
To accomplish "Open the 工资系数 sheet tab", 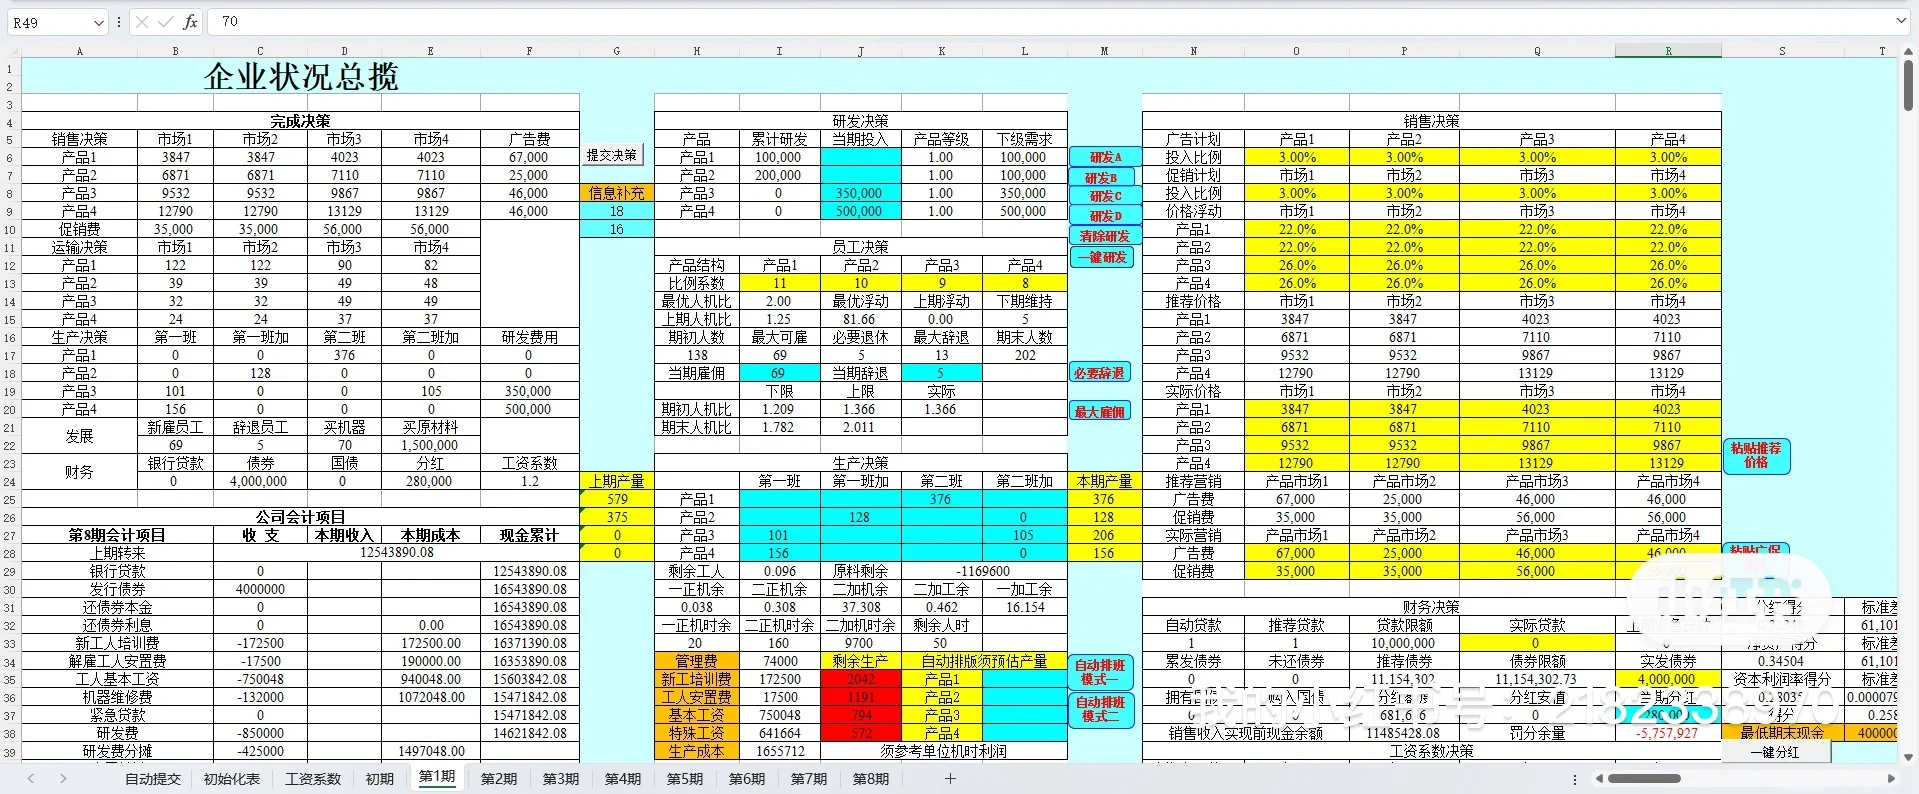I will tap(313, 778).
